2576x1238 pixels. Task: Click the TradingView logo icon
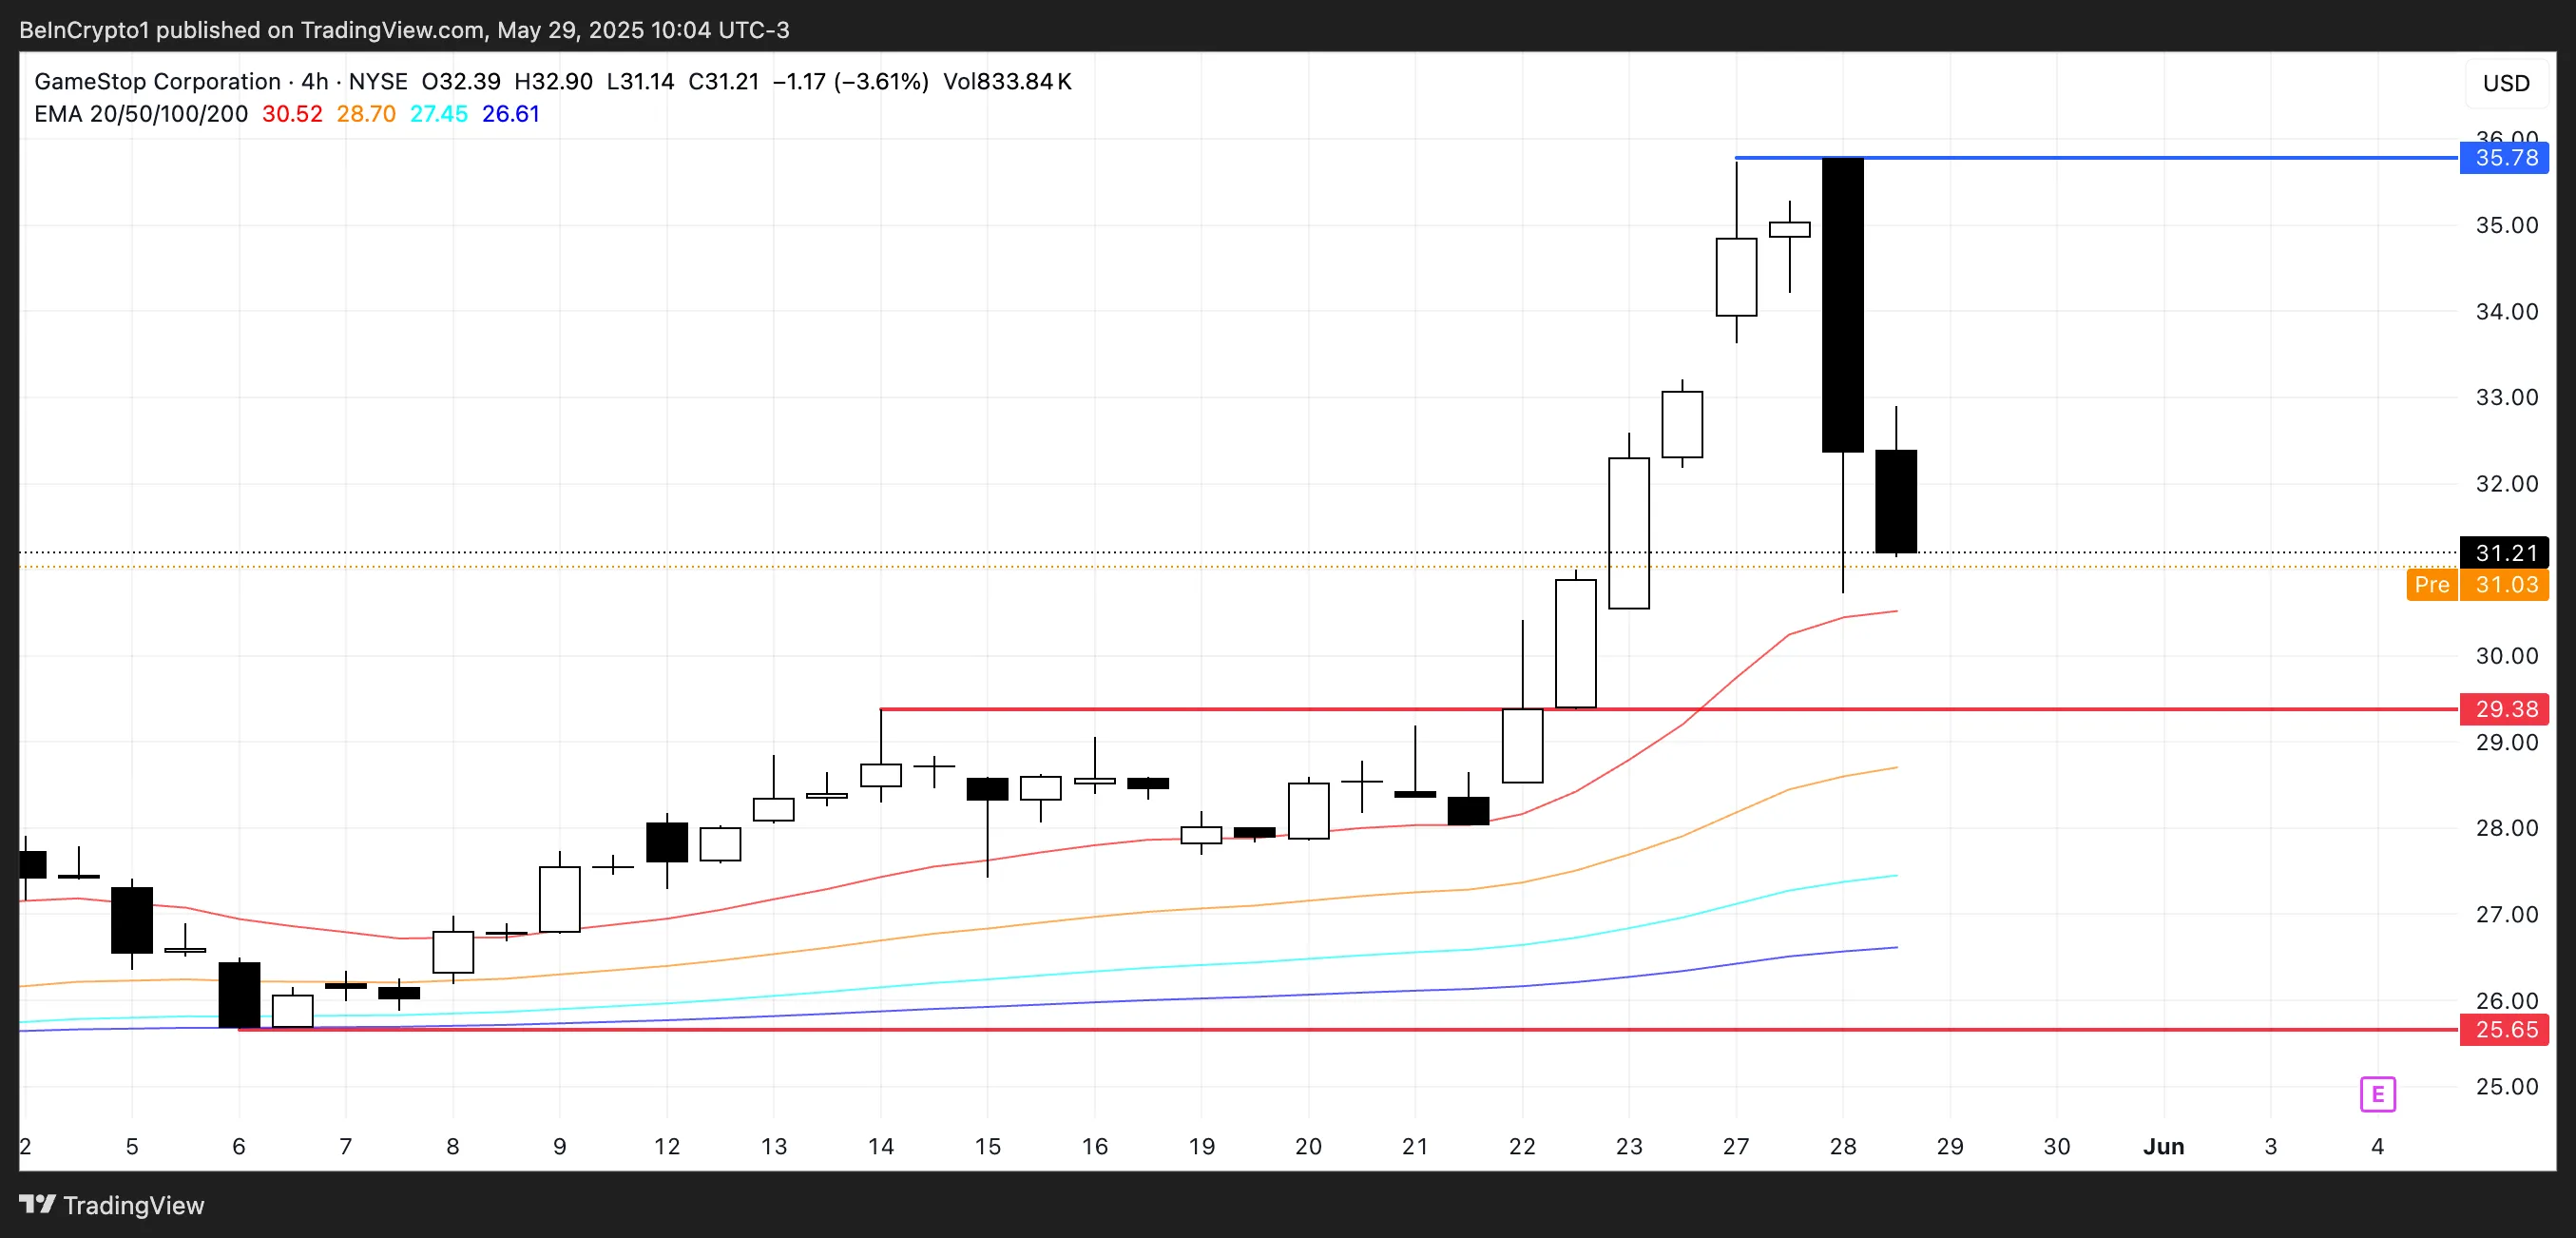coord(37,1204)
